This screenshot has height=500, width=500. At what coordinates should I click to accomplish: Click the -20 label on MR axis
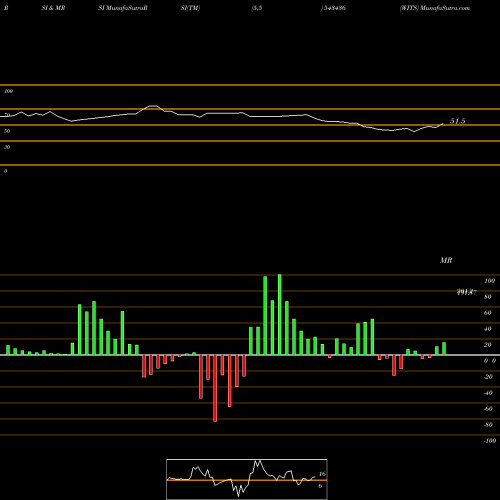488,377
